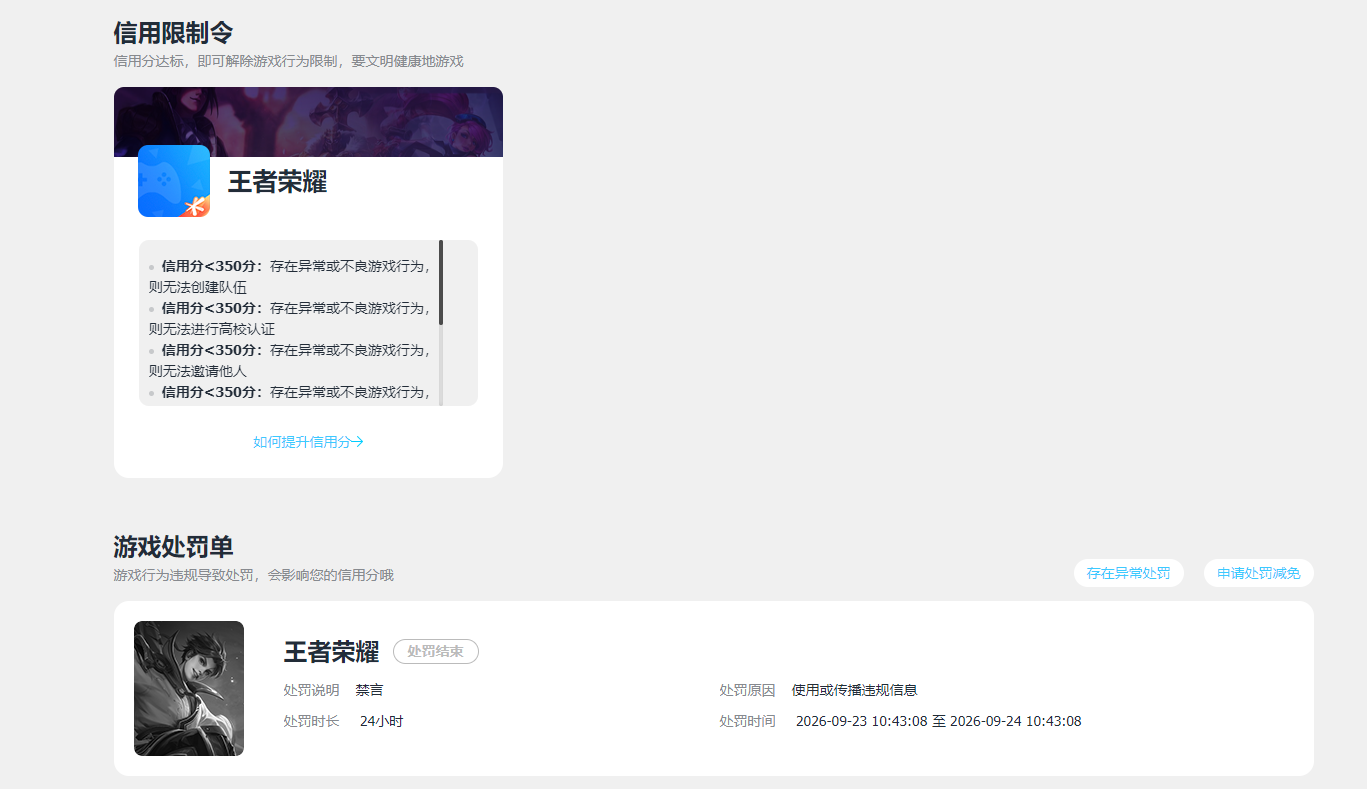Click the 游戏处罚单 heading
Viewport: 1367px width, 789px height.
pyautogui.click(x=173, y=546)
